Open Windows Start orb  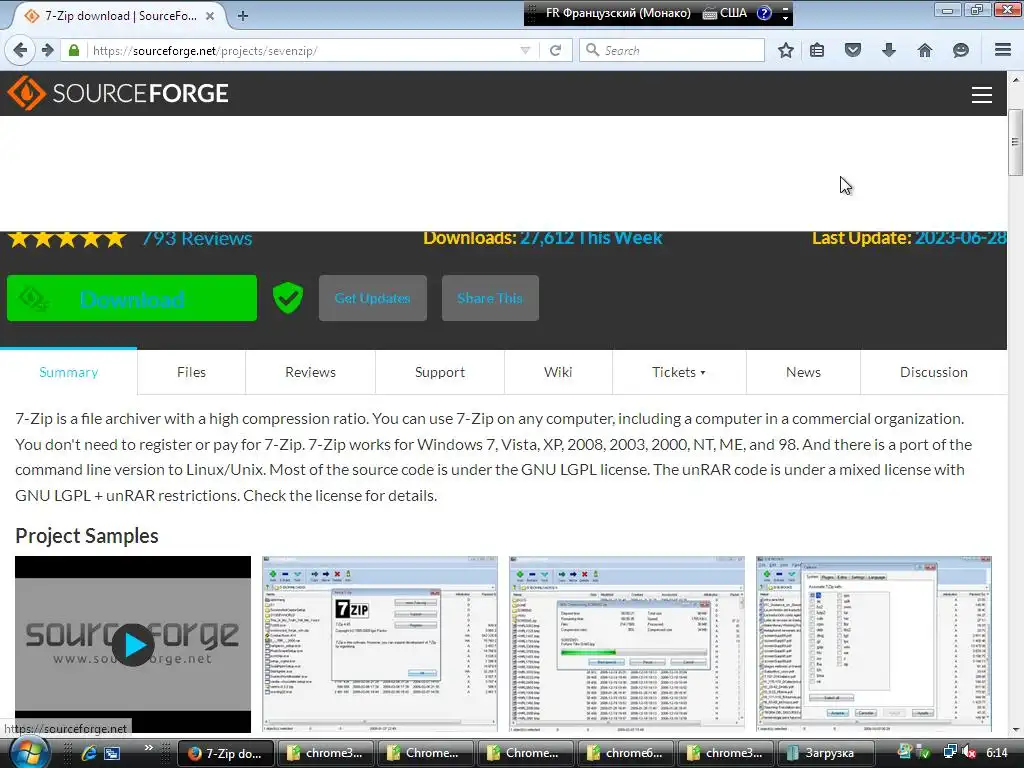tap(30, 753)
